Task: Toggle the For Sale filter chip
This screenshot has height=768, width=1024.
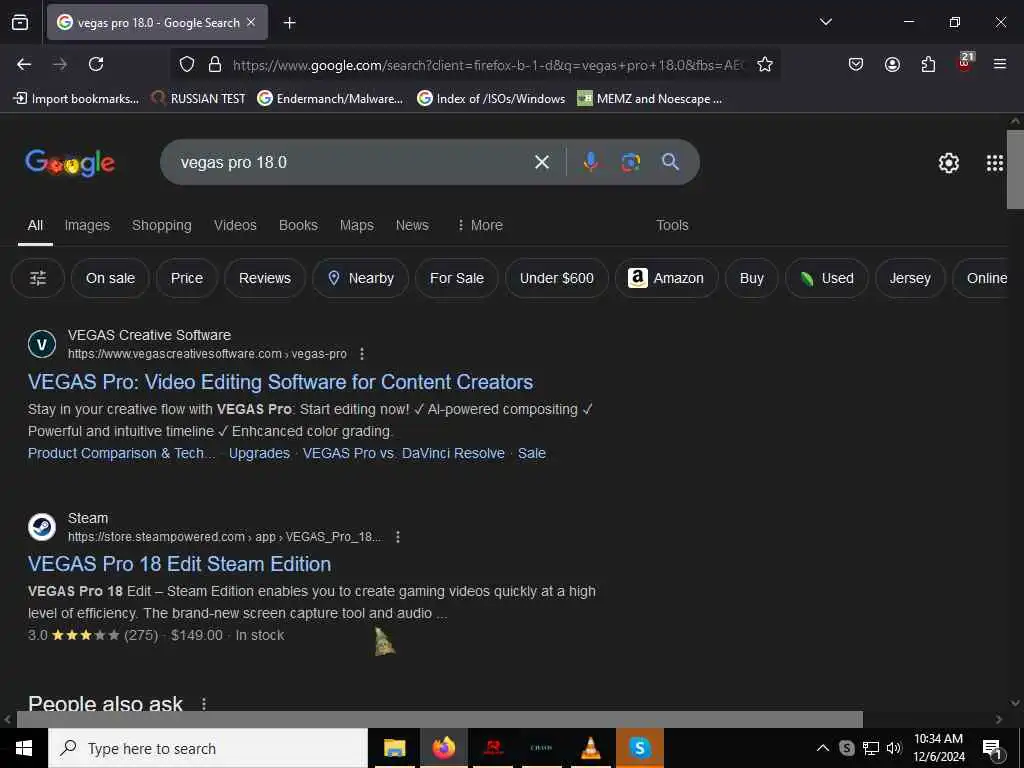Action: (x=456, y=278)
